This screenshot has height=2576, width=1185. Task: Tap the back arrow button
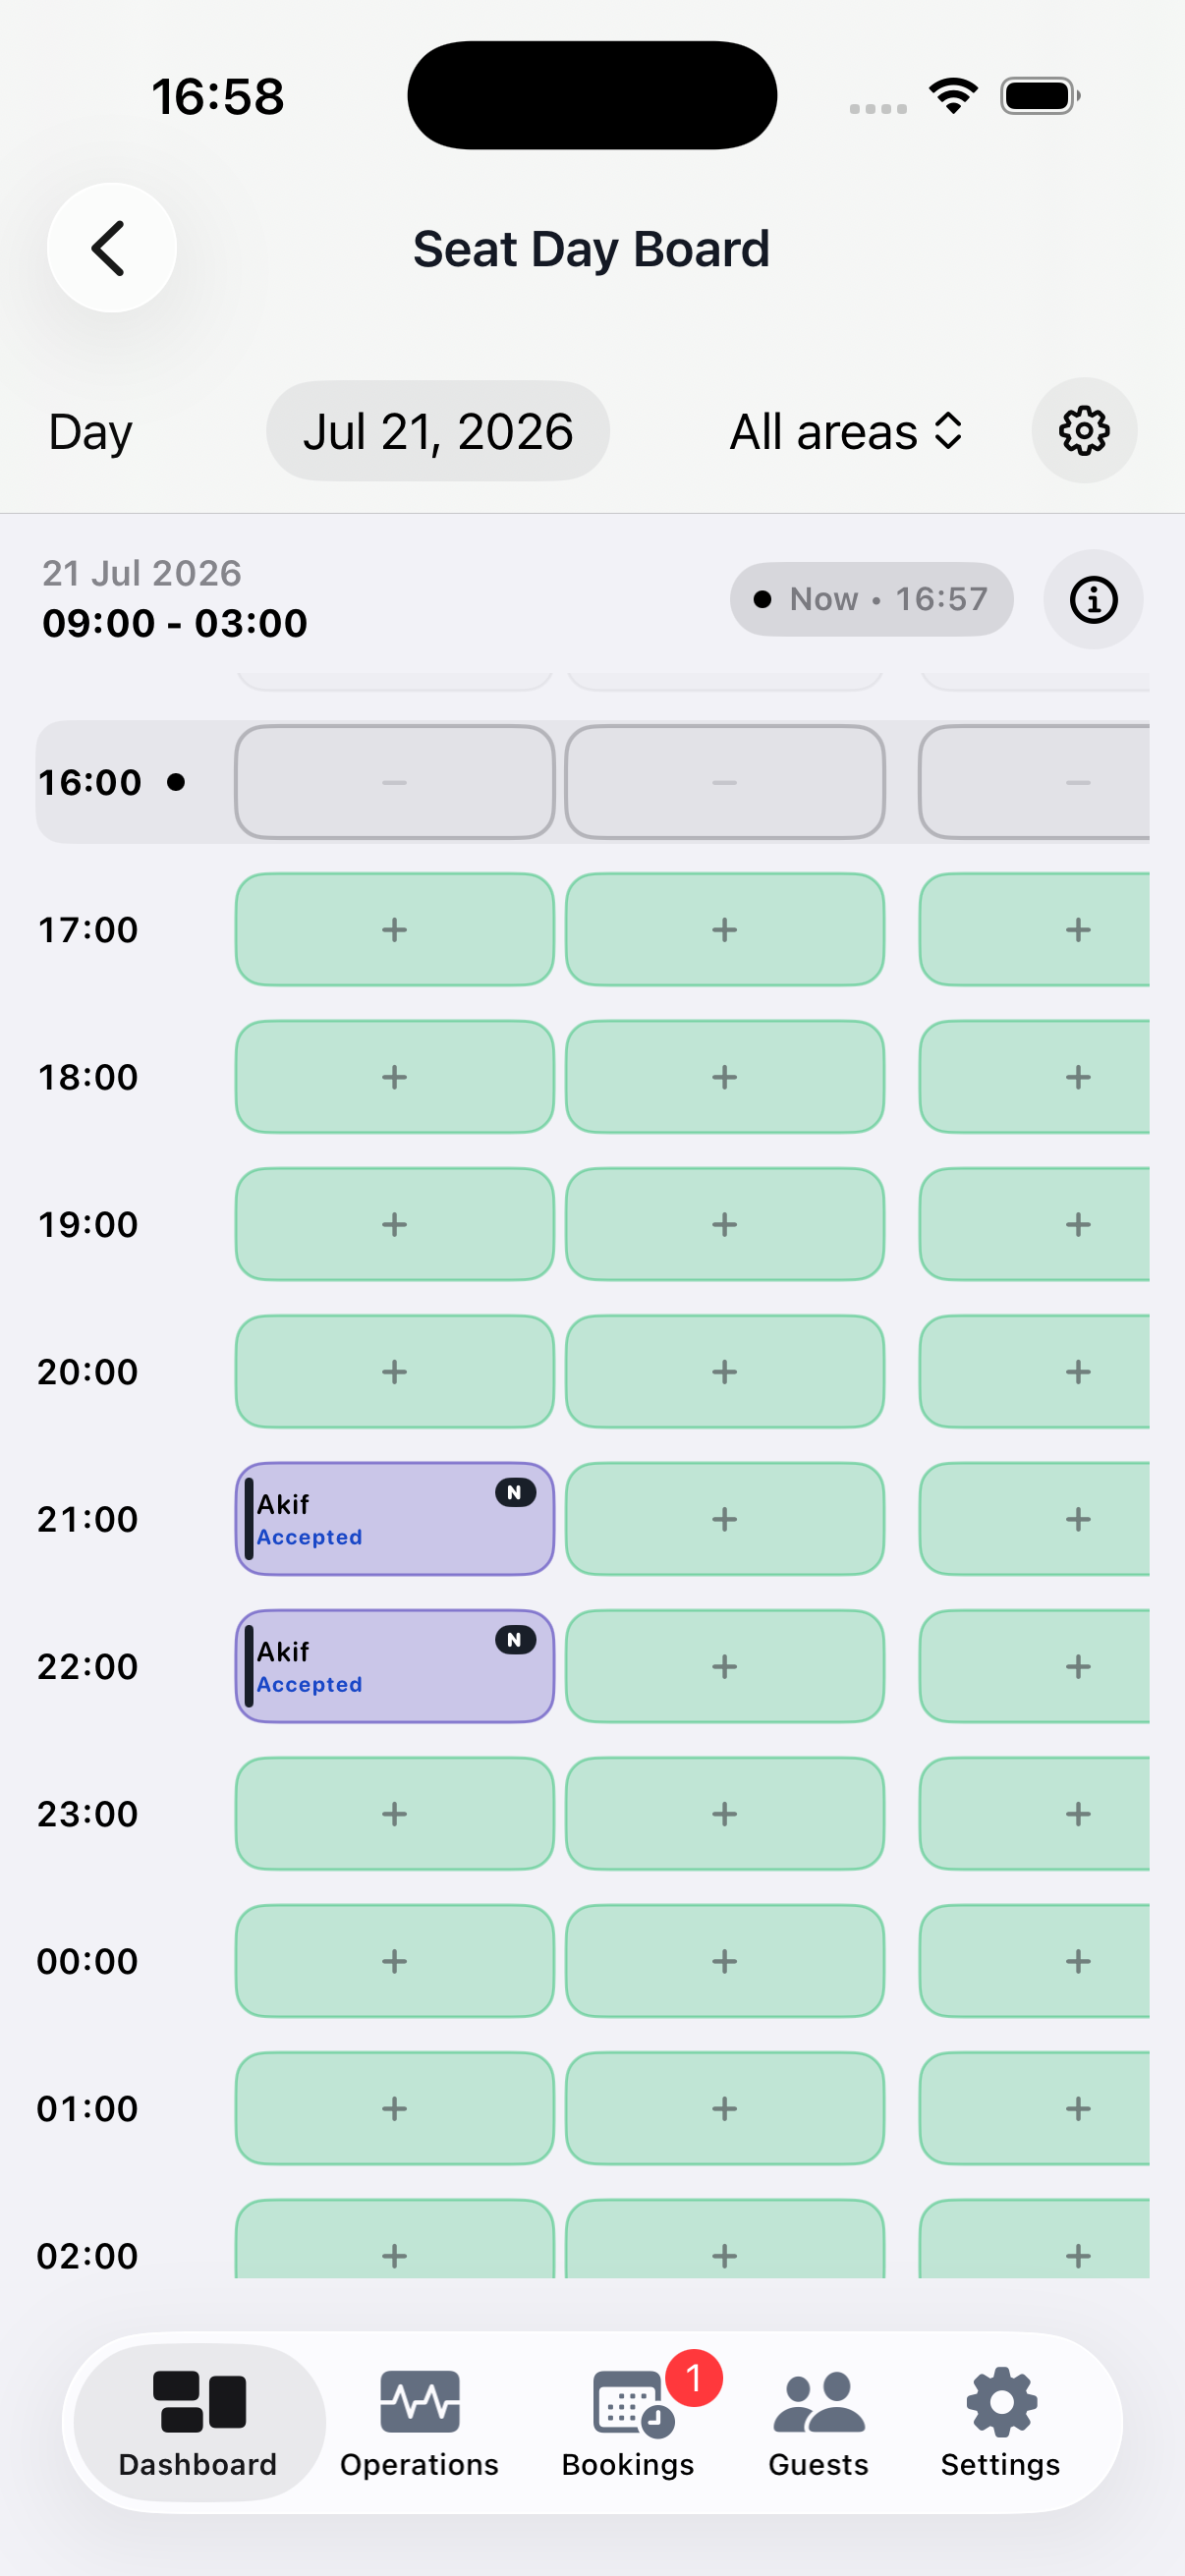[x=111, y=247]
